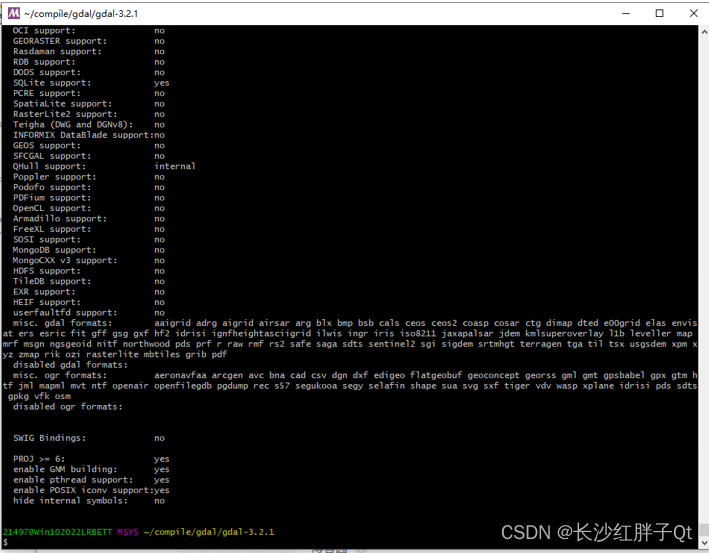Click the 'TileDB support:' label
Screen dimensions: 709x553
pos(52,281)
